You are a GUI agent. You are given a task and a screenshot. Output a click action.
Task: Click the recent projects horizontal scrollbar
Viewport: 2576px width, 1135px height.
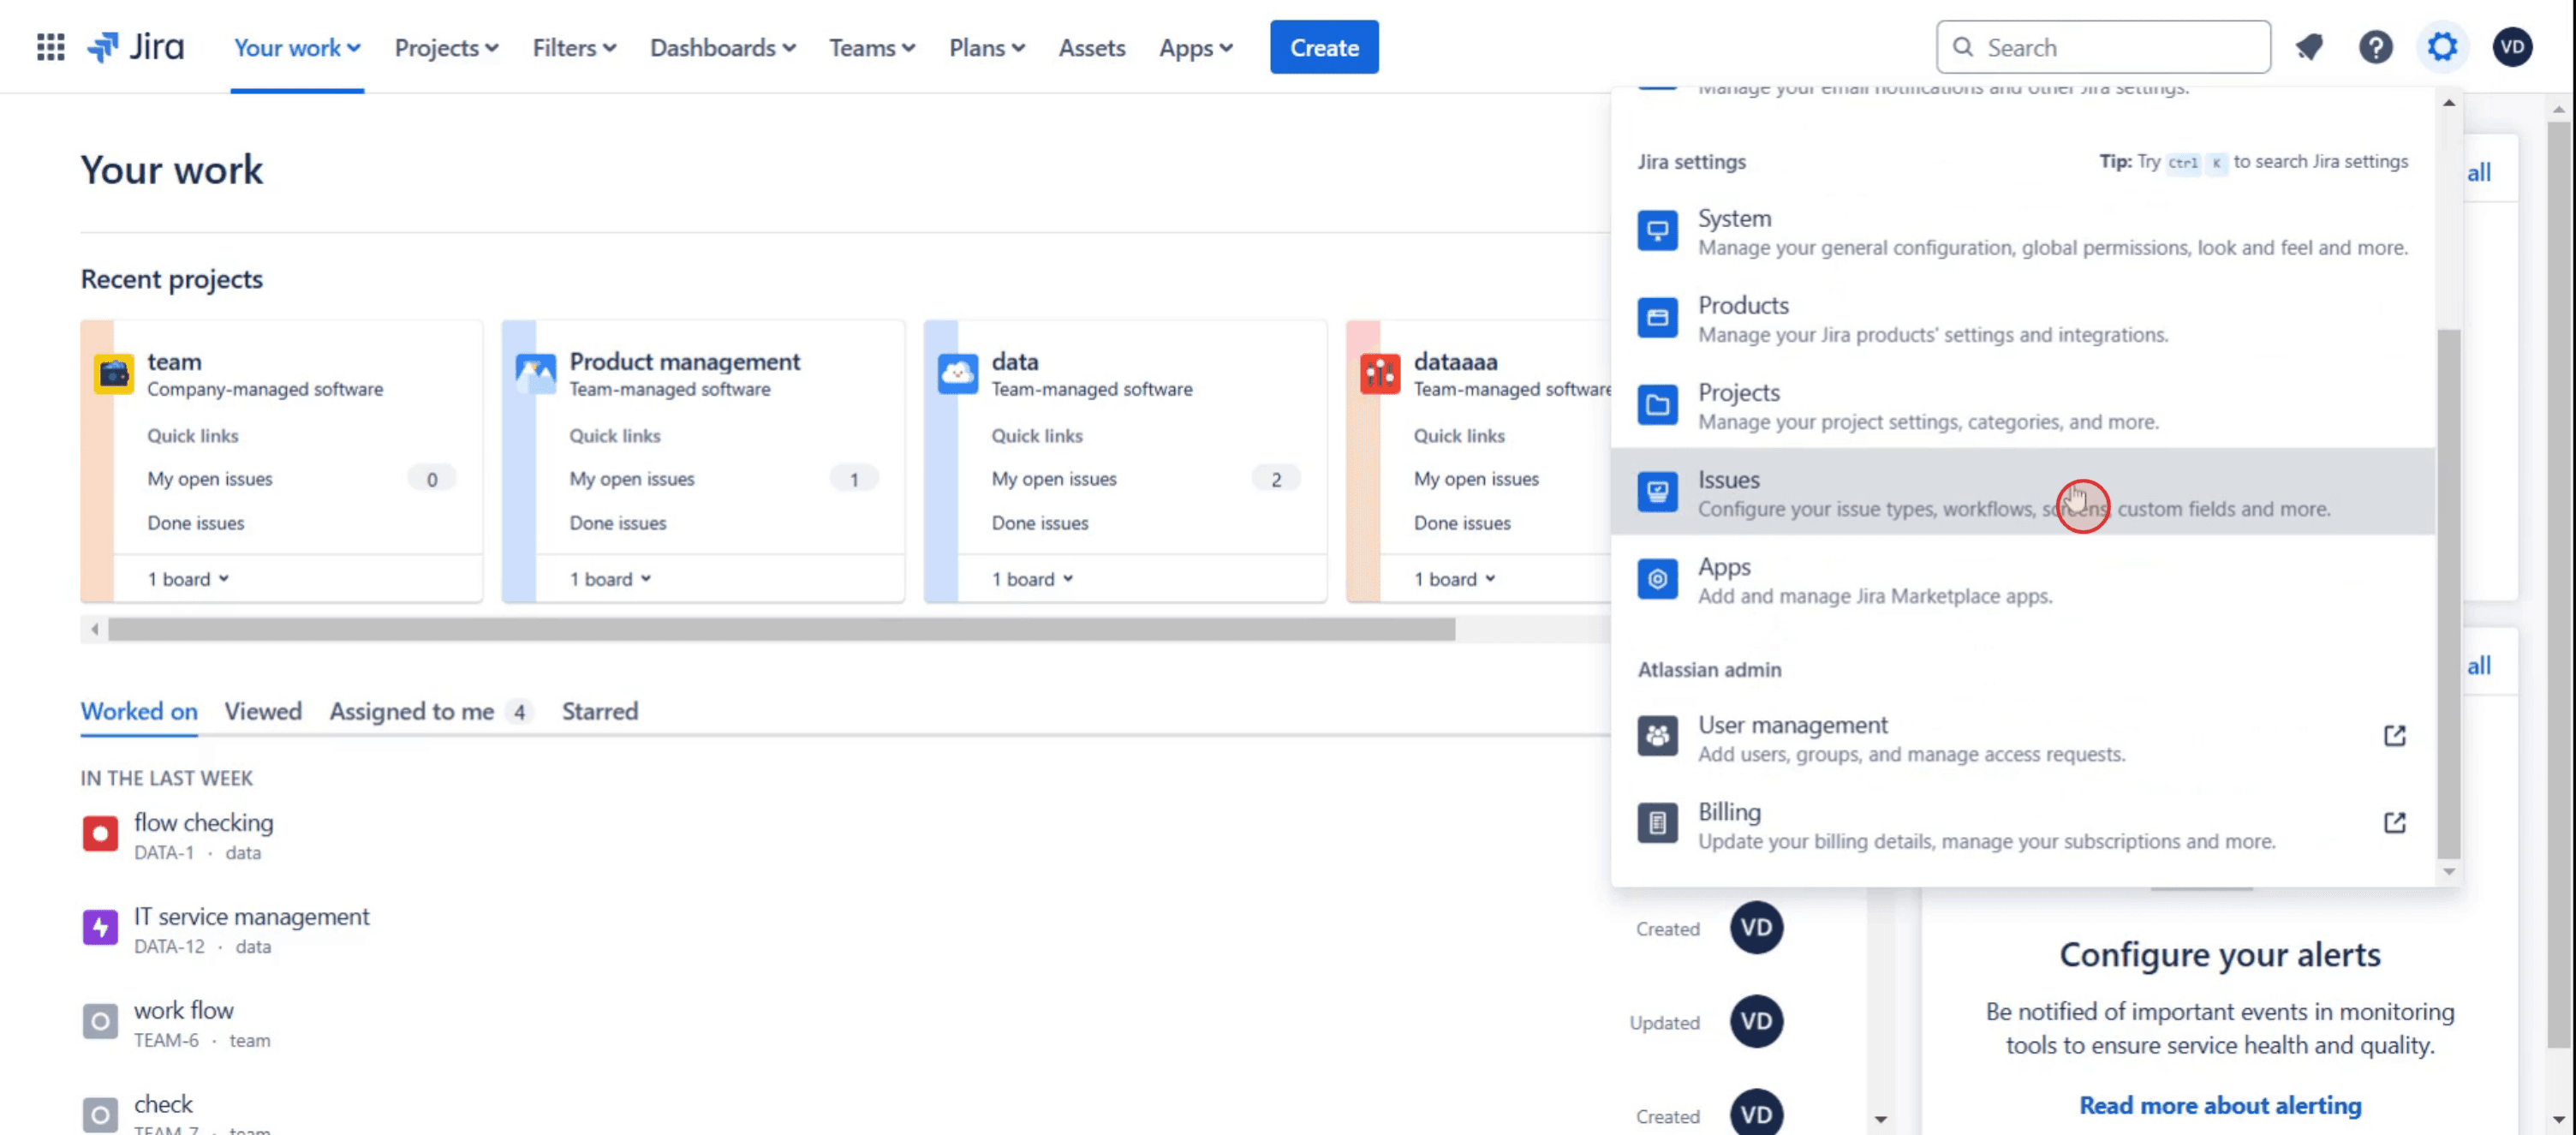pos(780,630)
